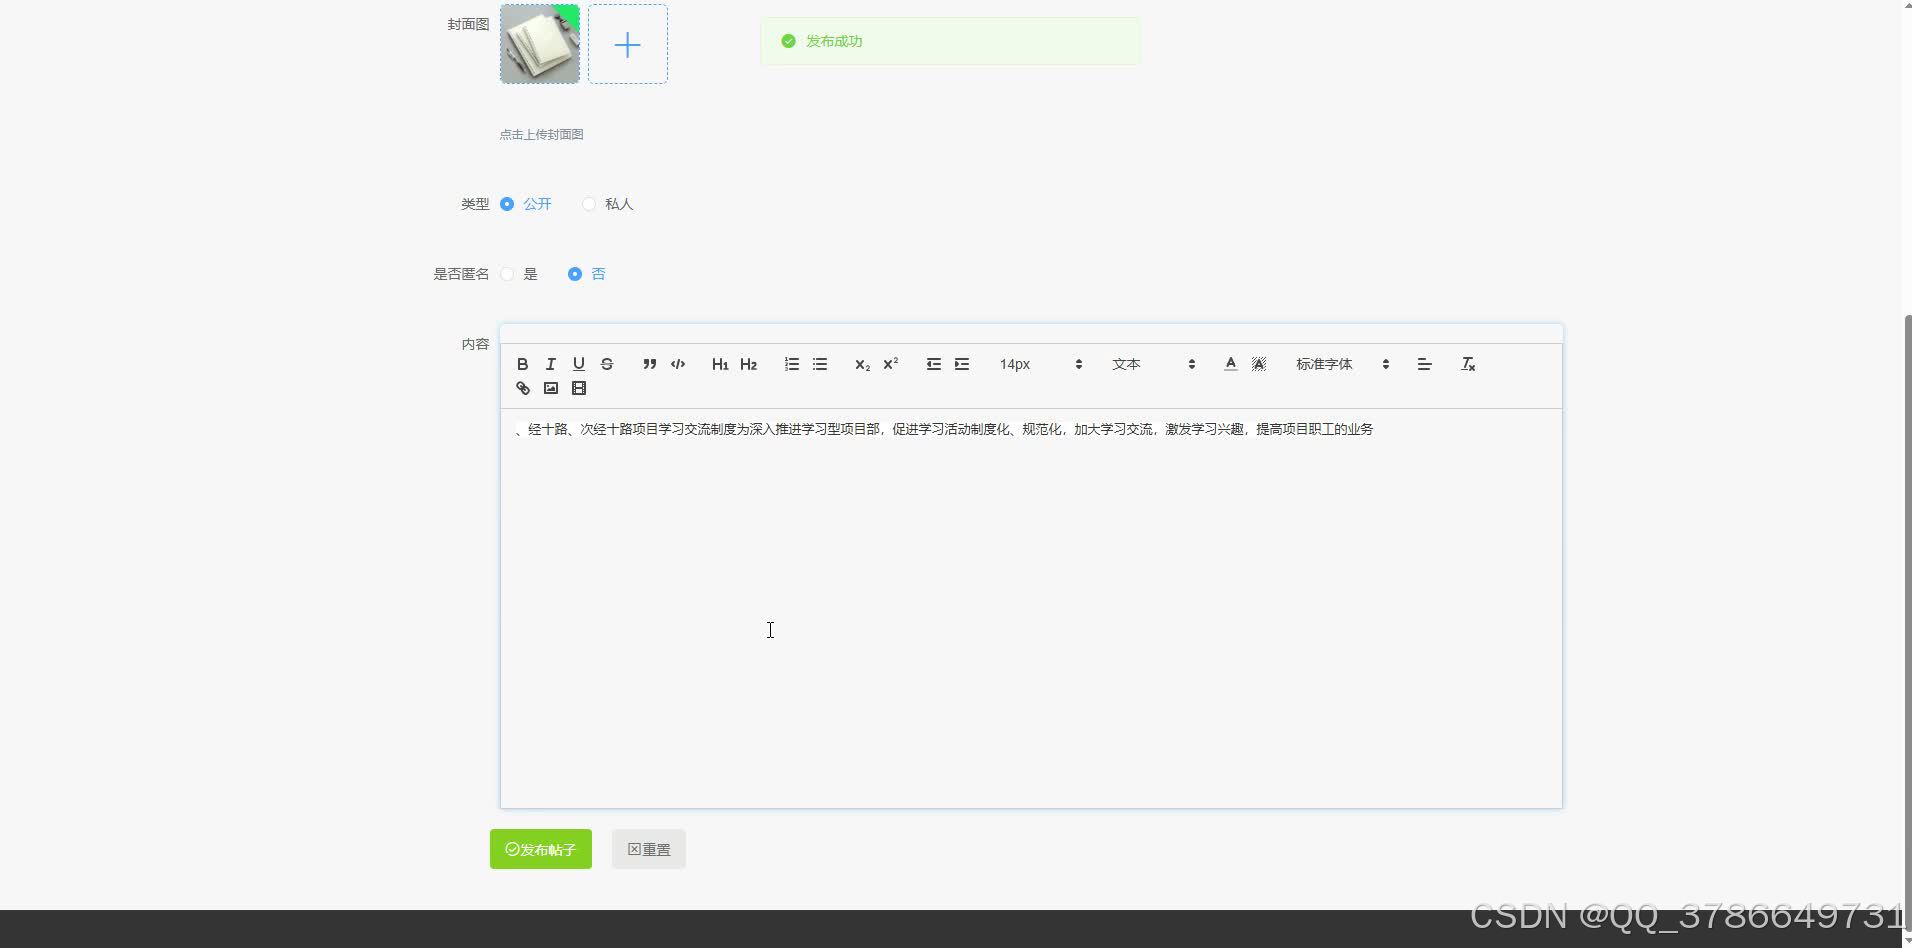1912x948 pixels.
Task: Open the background highlight color picker
Action: click(x=1259, y=364)
